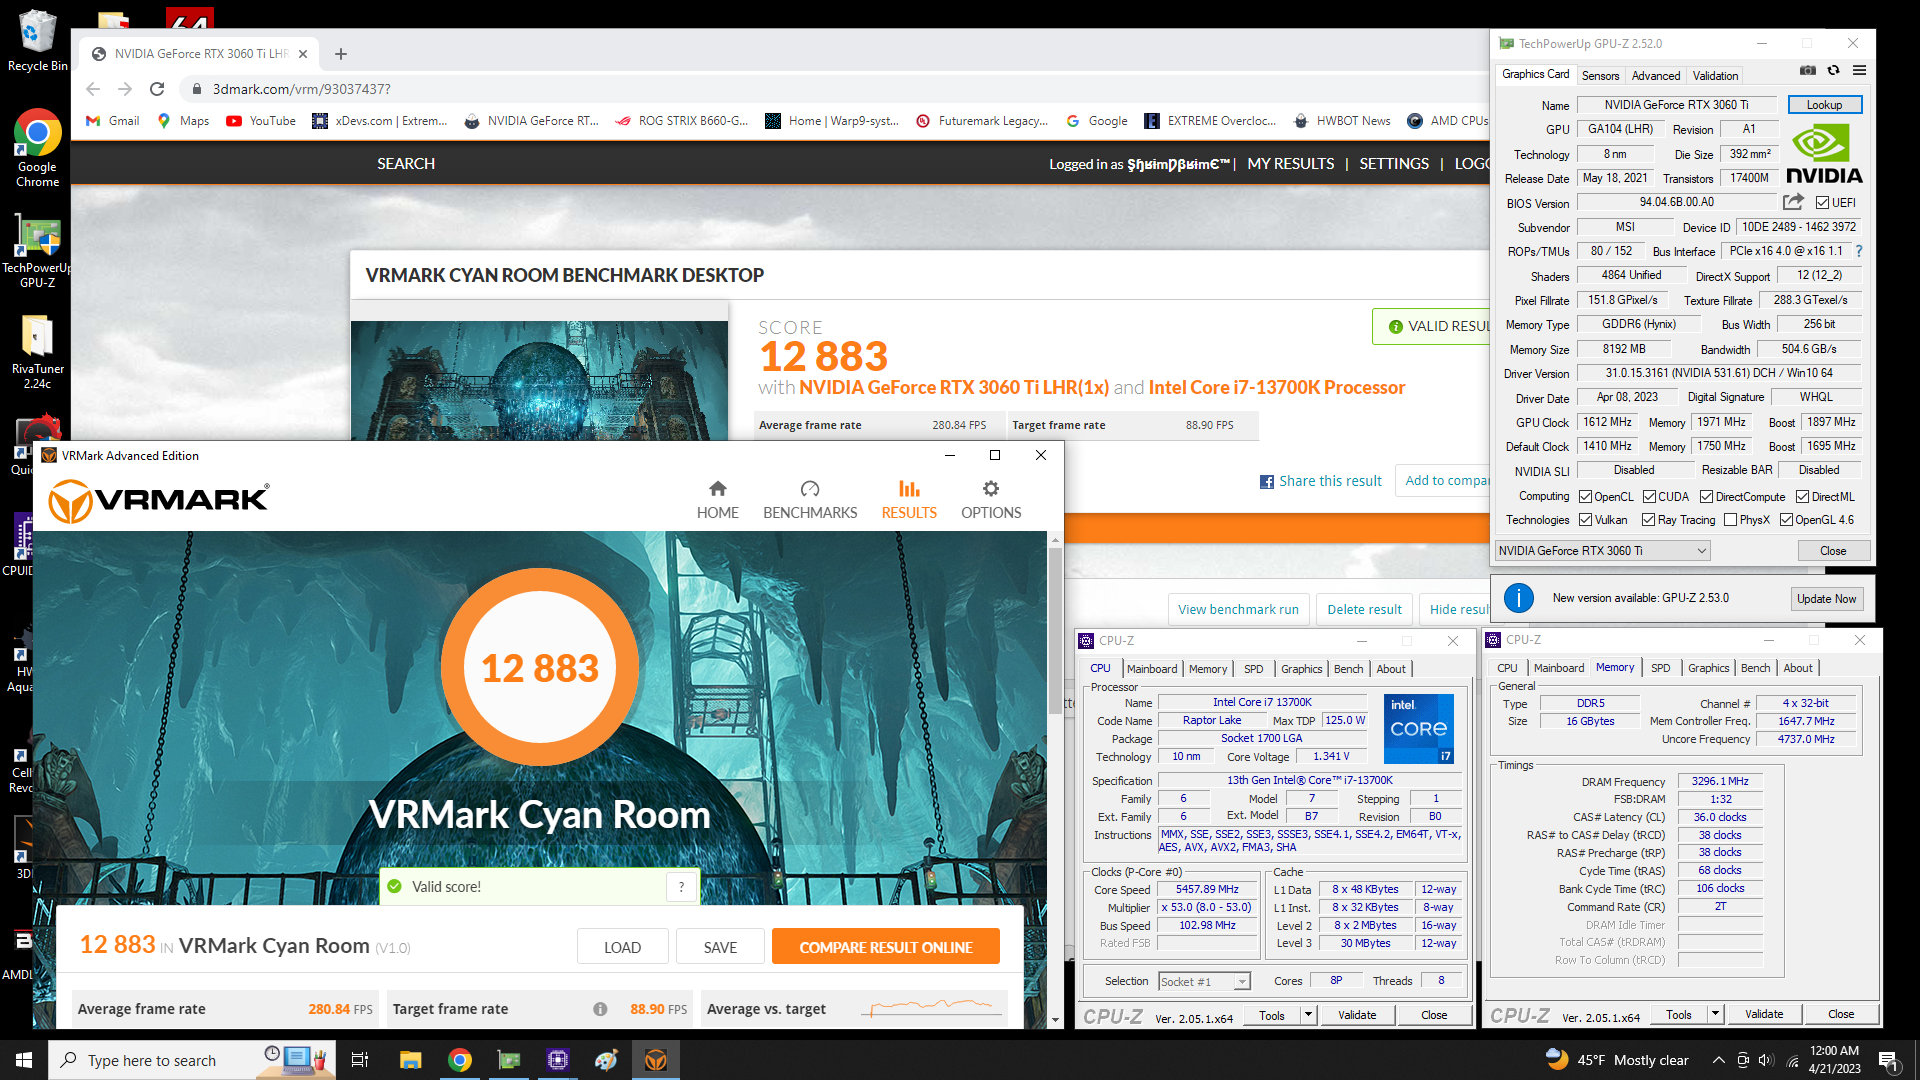The height and width of the screenshot is (1080, 1920).
Task: Go back in Chrome
Action: click(x=93, y=89)
